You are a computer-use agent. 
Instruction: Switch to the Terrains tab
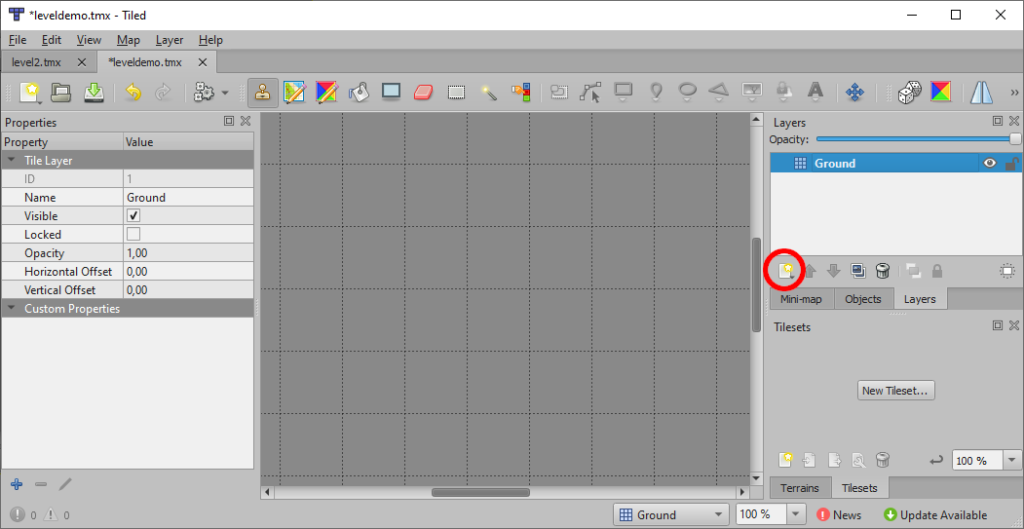tap(800, 488)
